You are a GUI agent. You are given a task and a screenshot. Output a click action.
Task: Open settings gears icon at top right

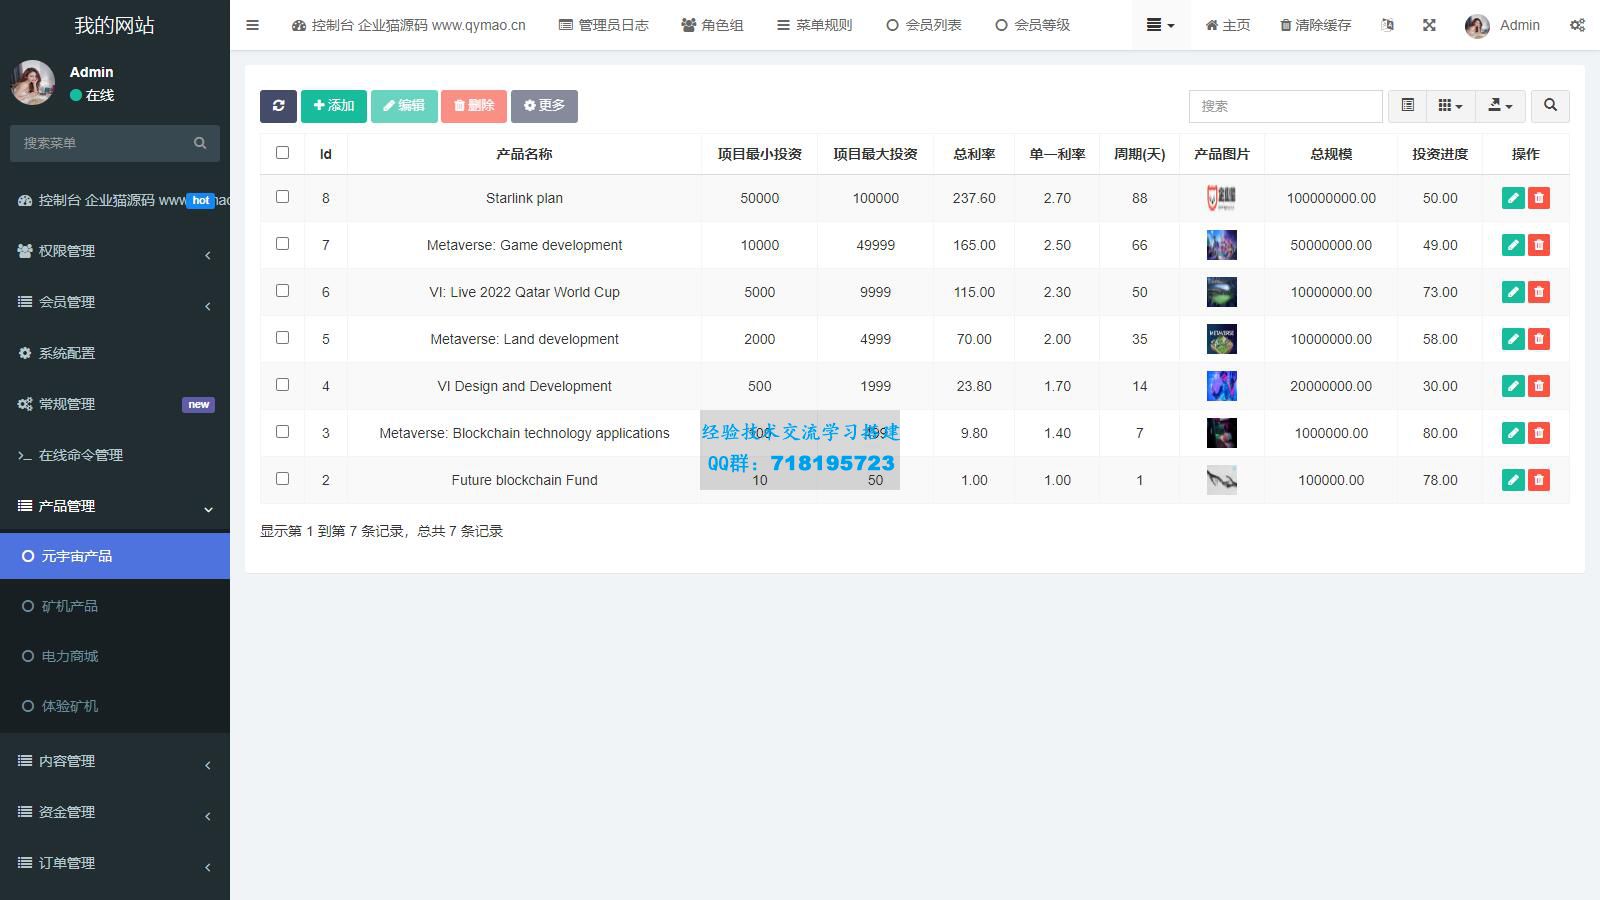tap(1577, 25)
